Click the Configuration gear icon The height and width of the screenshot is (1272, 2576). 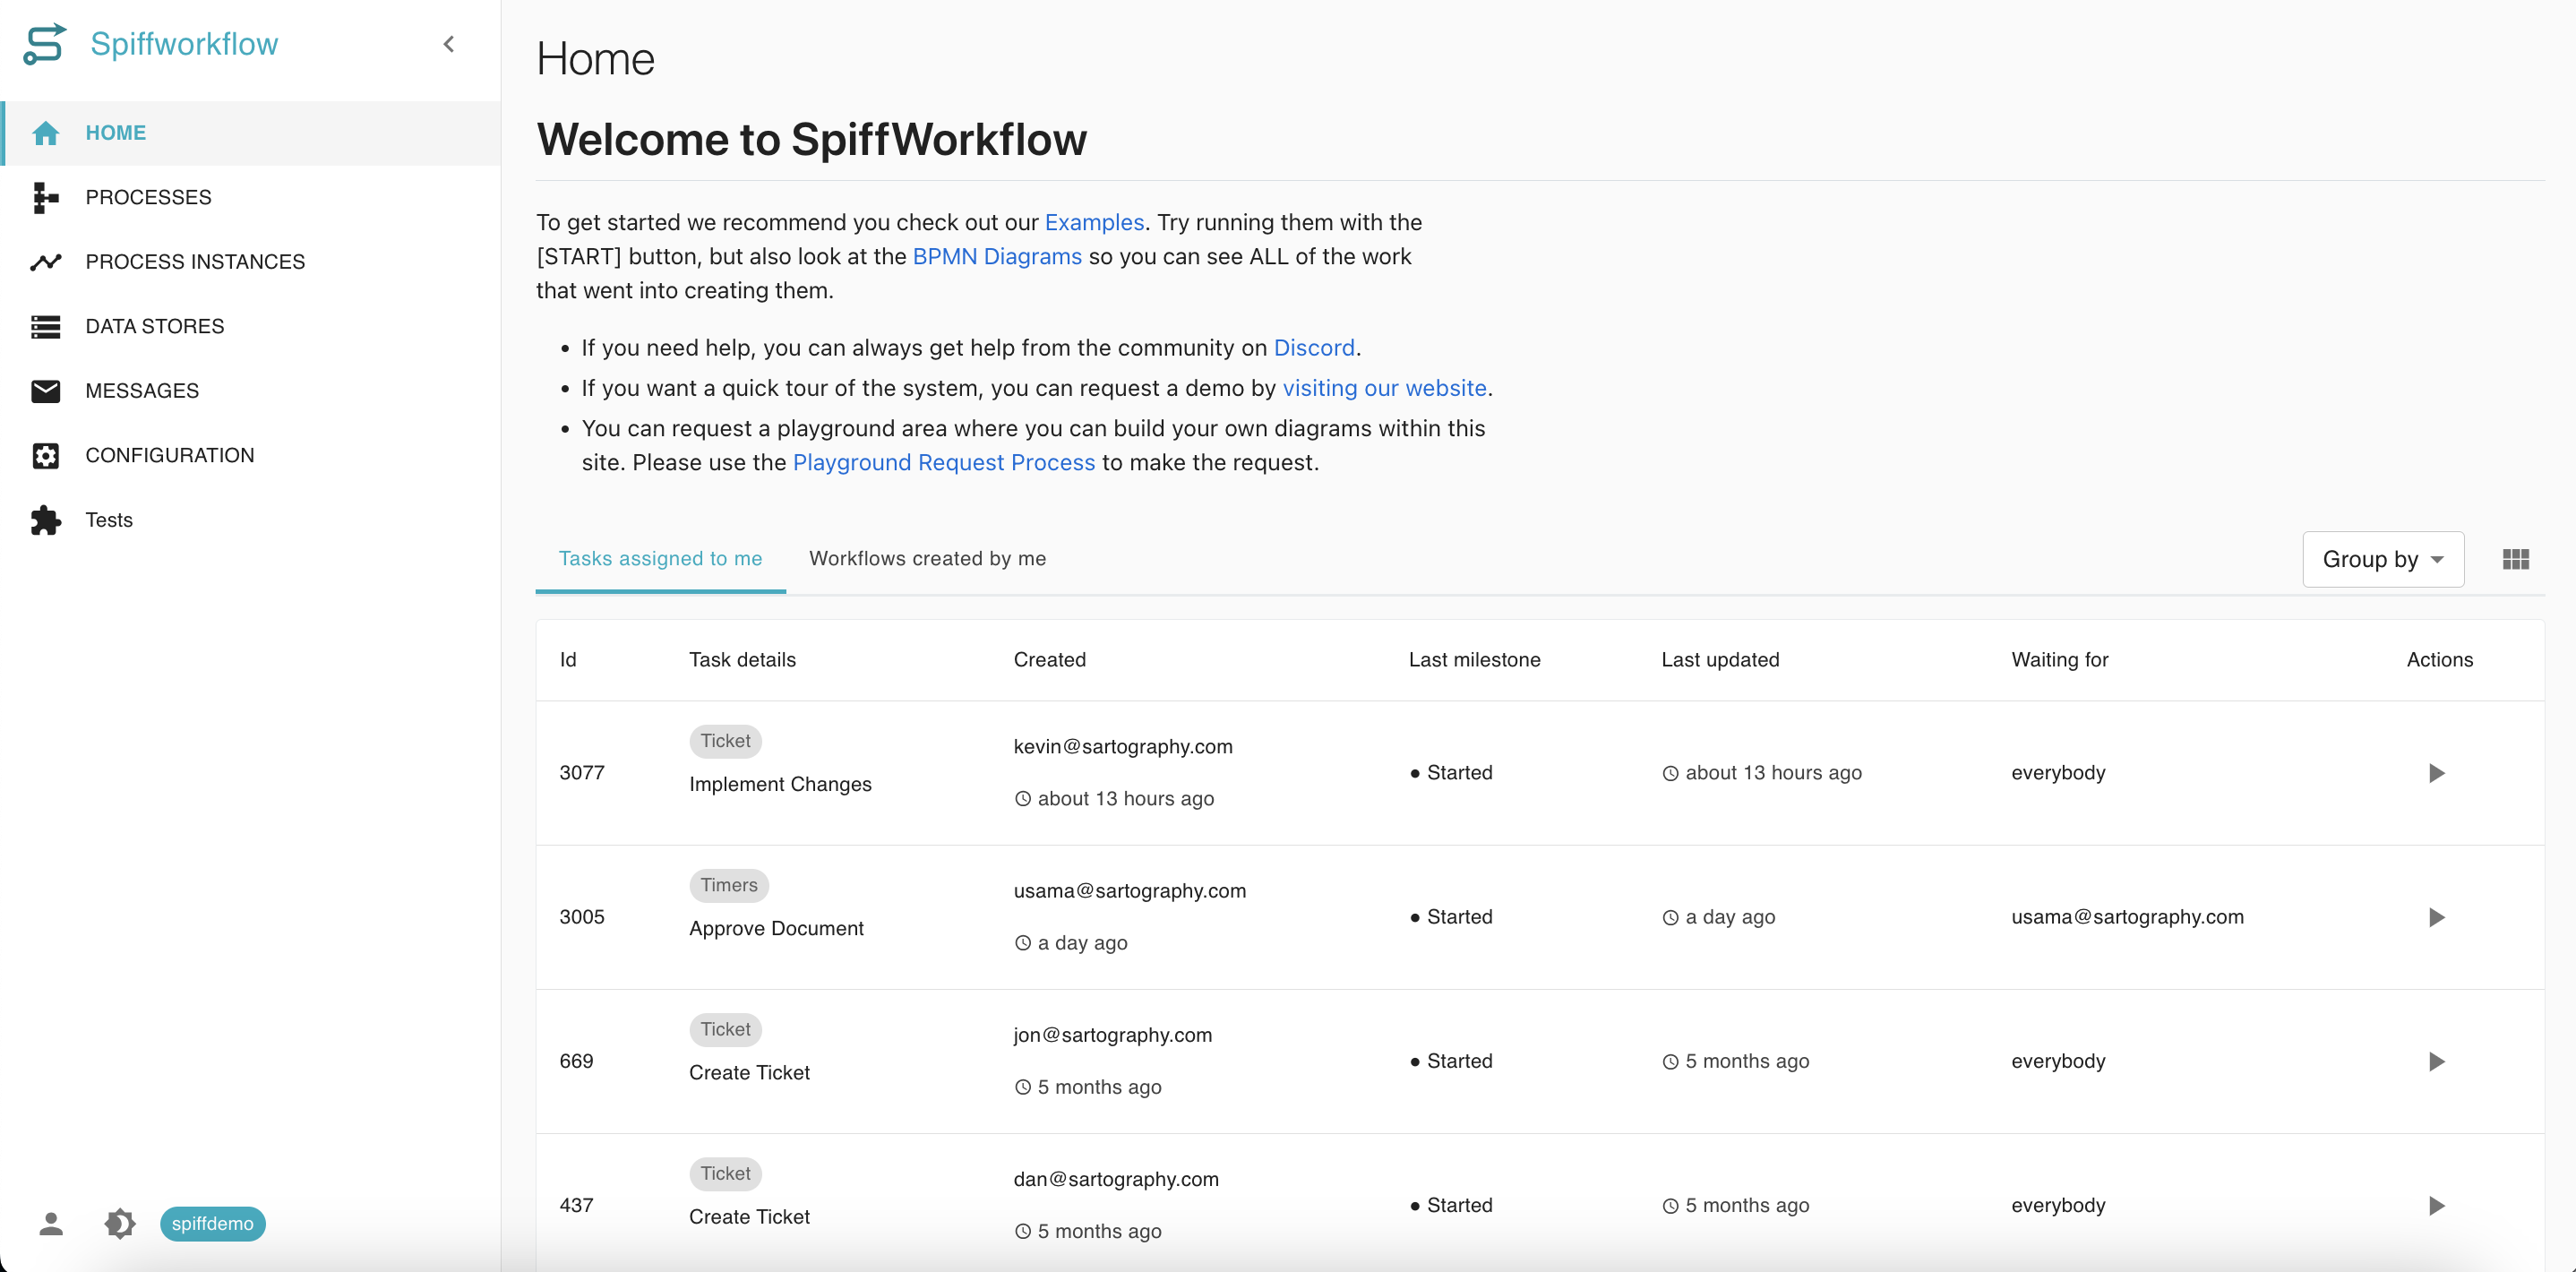pyautogui.click(x=46, y=455)
